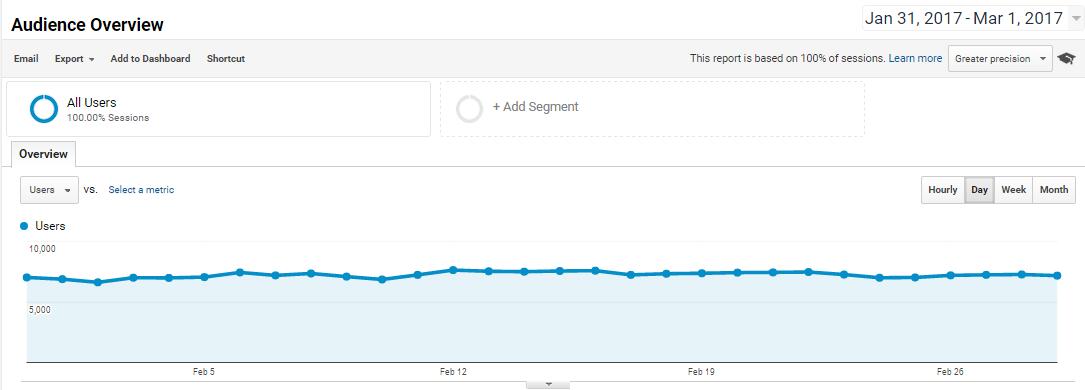The width and height of the screenshot is (1085, 390).
Task: Select the Overview tab
Action: point(44,154)
